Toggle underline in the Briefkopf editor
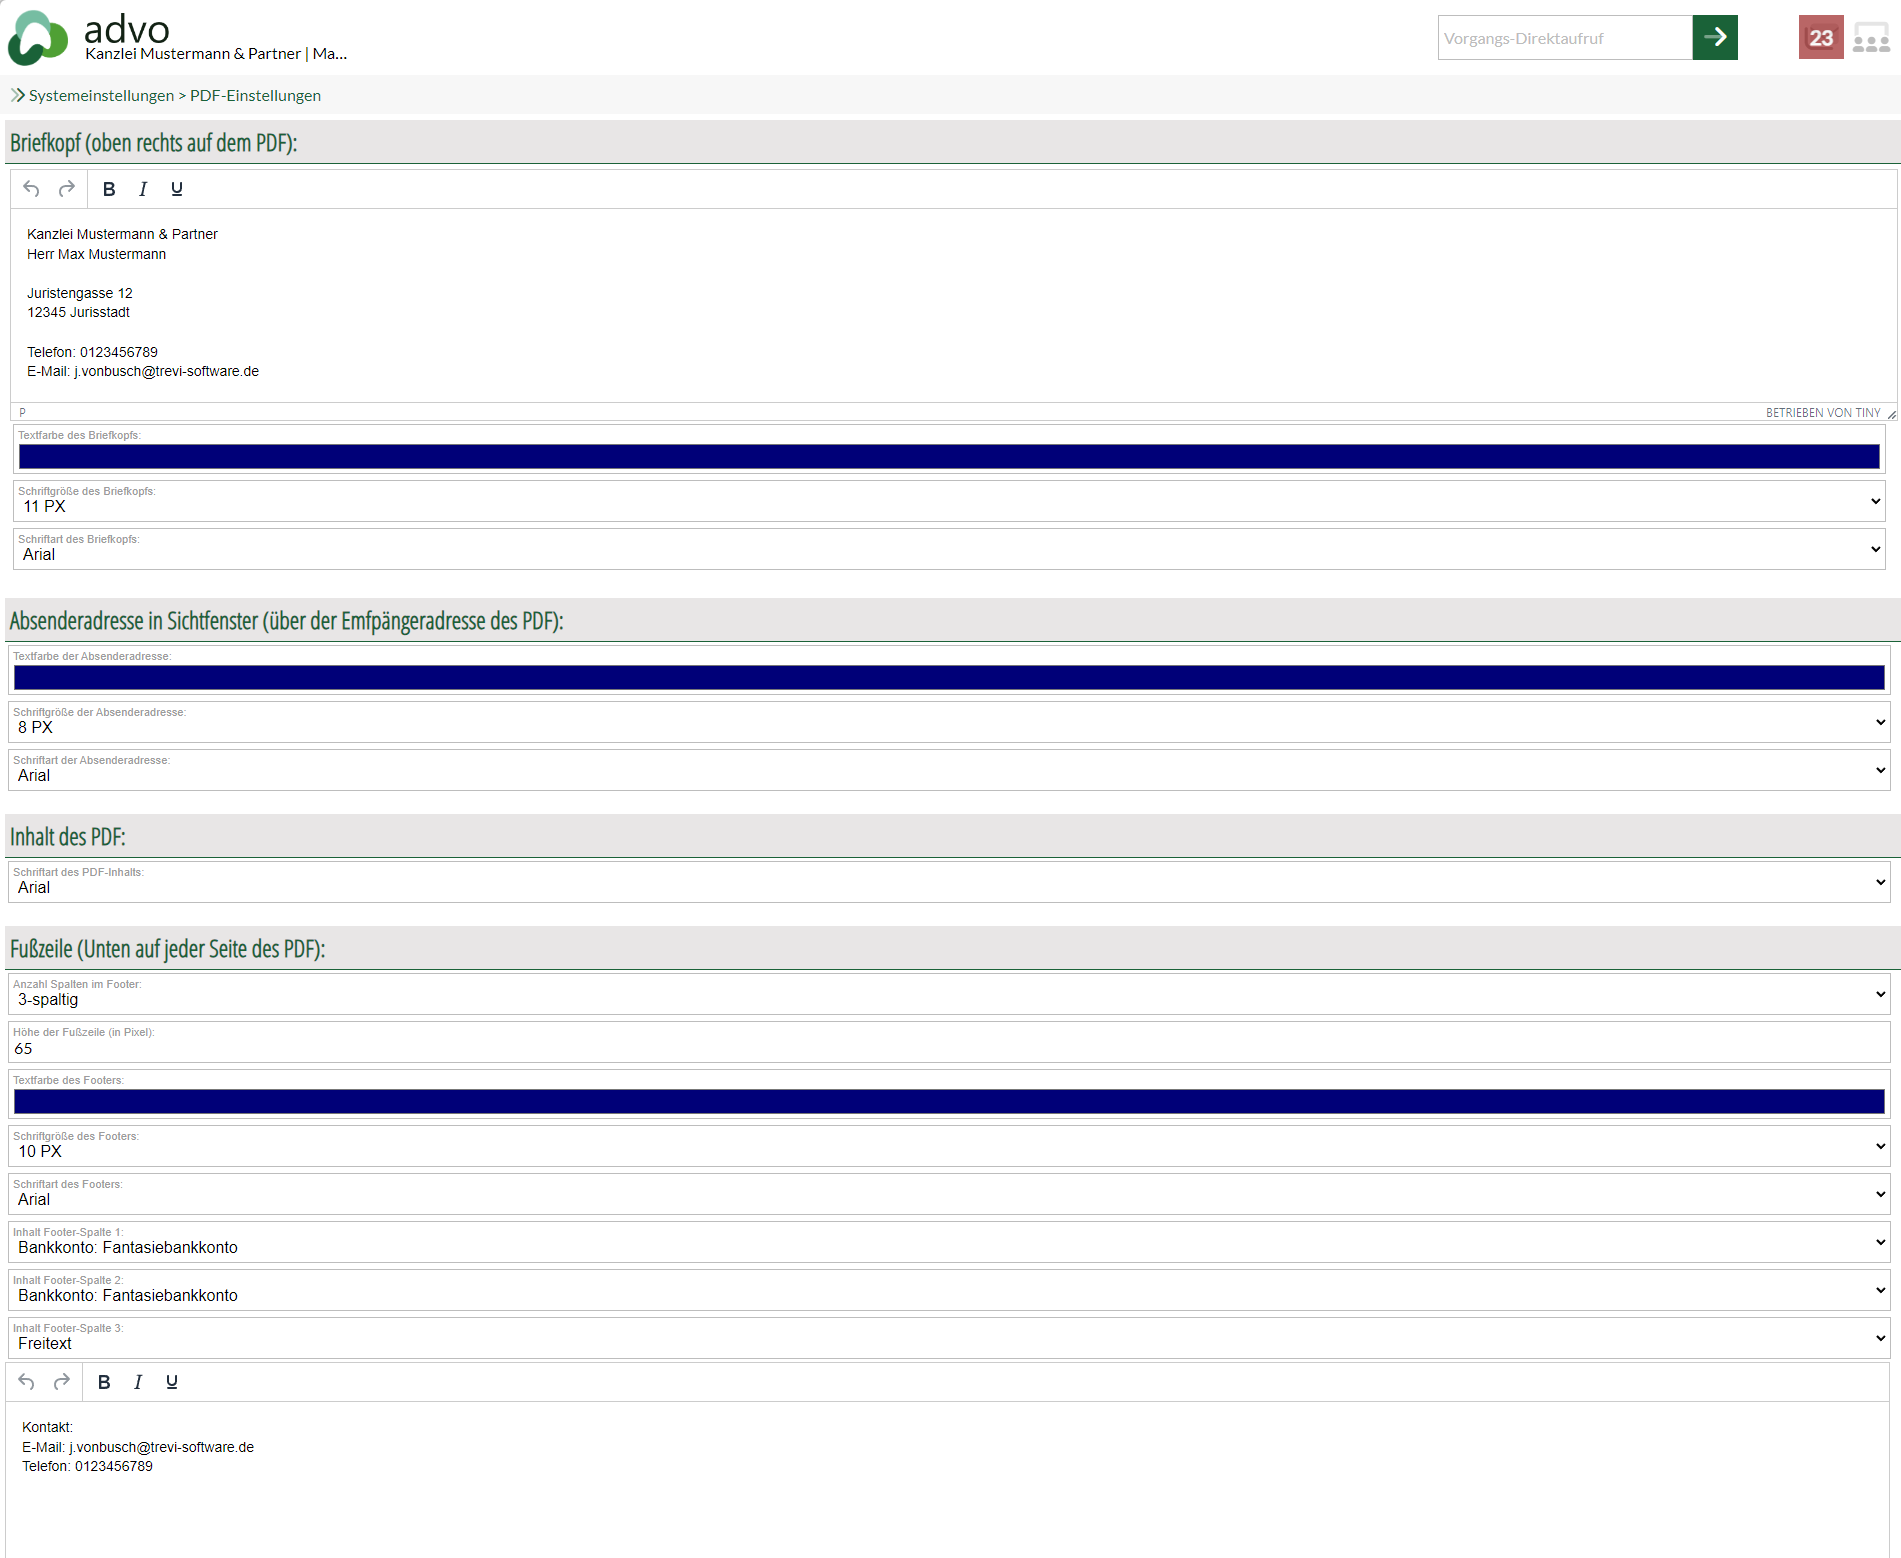This screenshot has height=1558, width=1901. point(177,189)
